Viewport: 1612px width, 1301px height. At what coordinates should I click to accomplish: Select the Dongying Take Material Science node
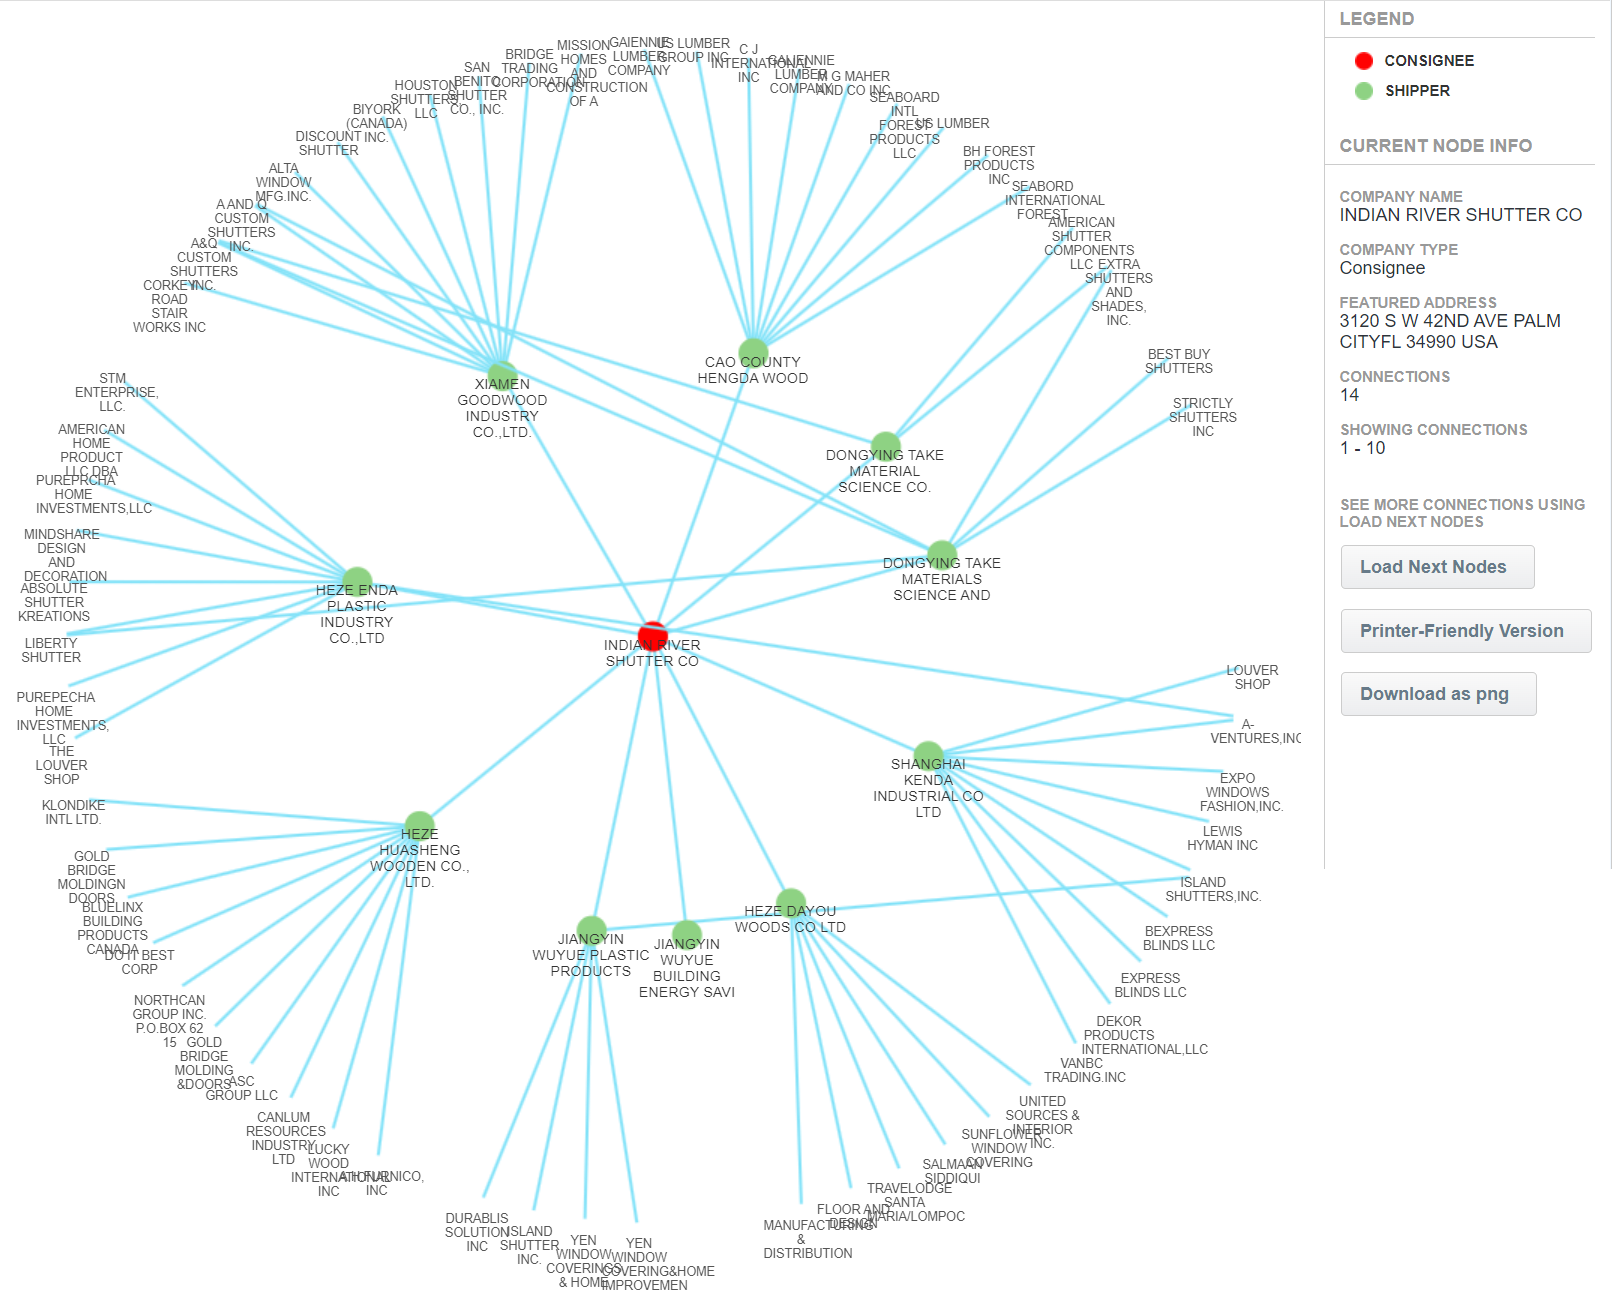click(x=885, y=446)
